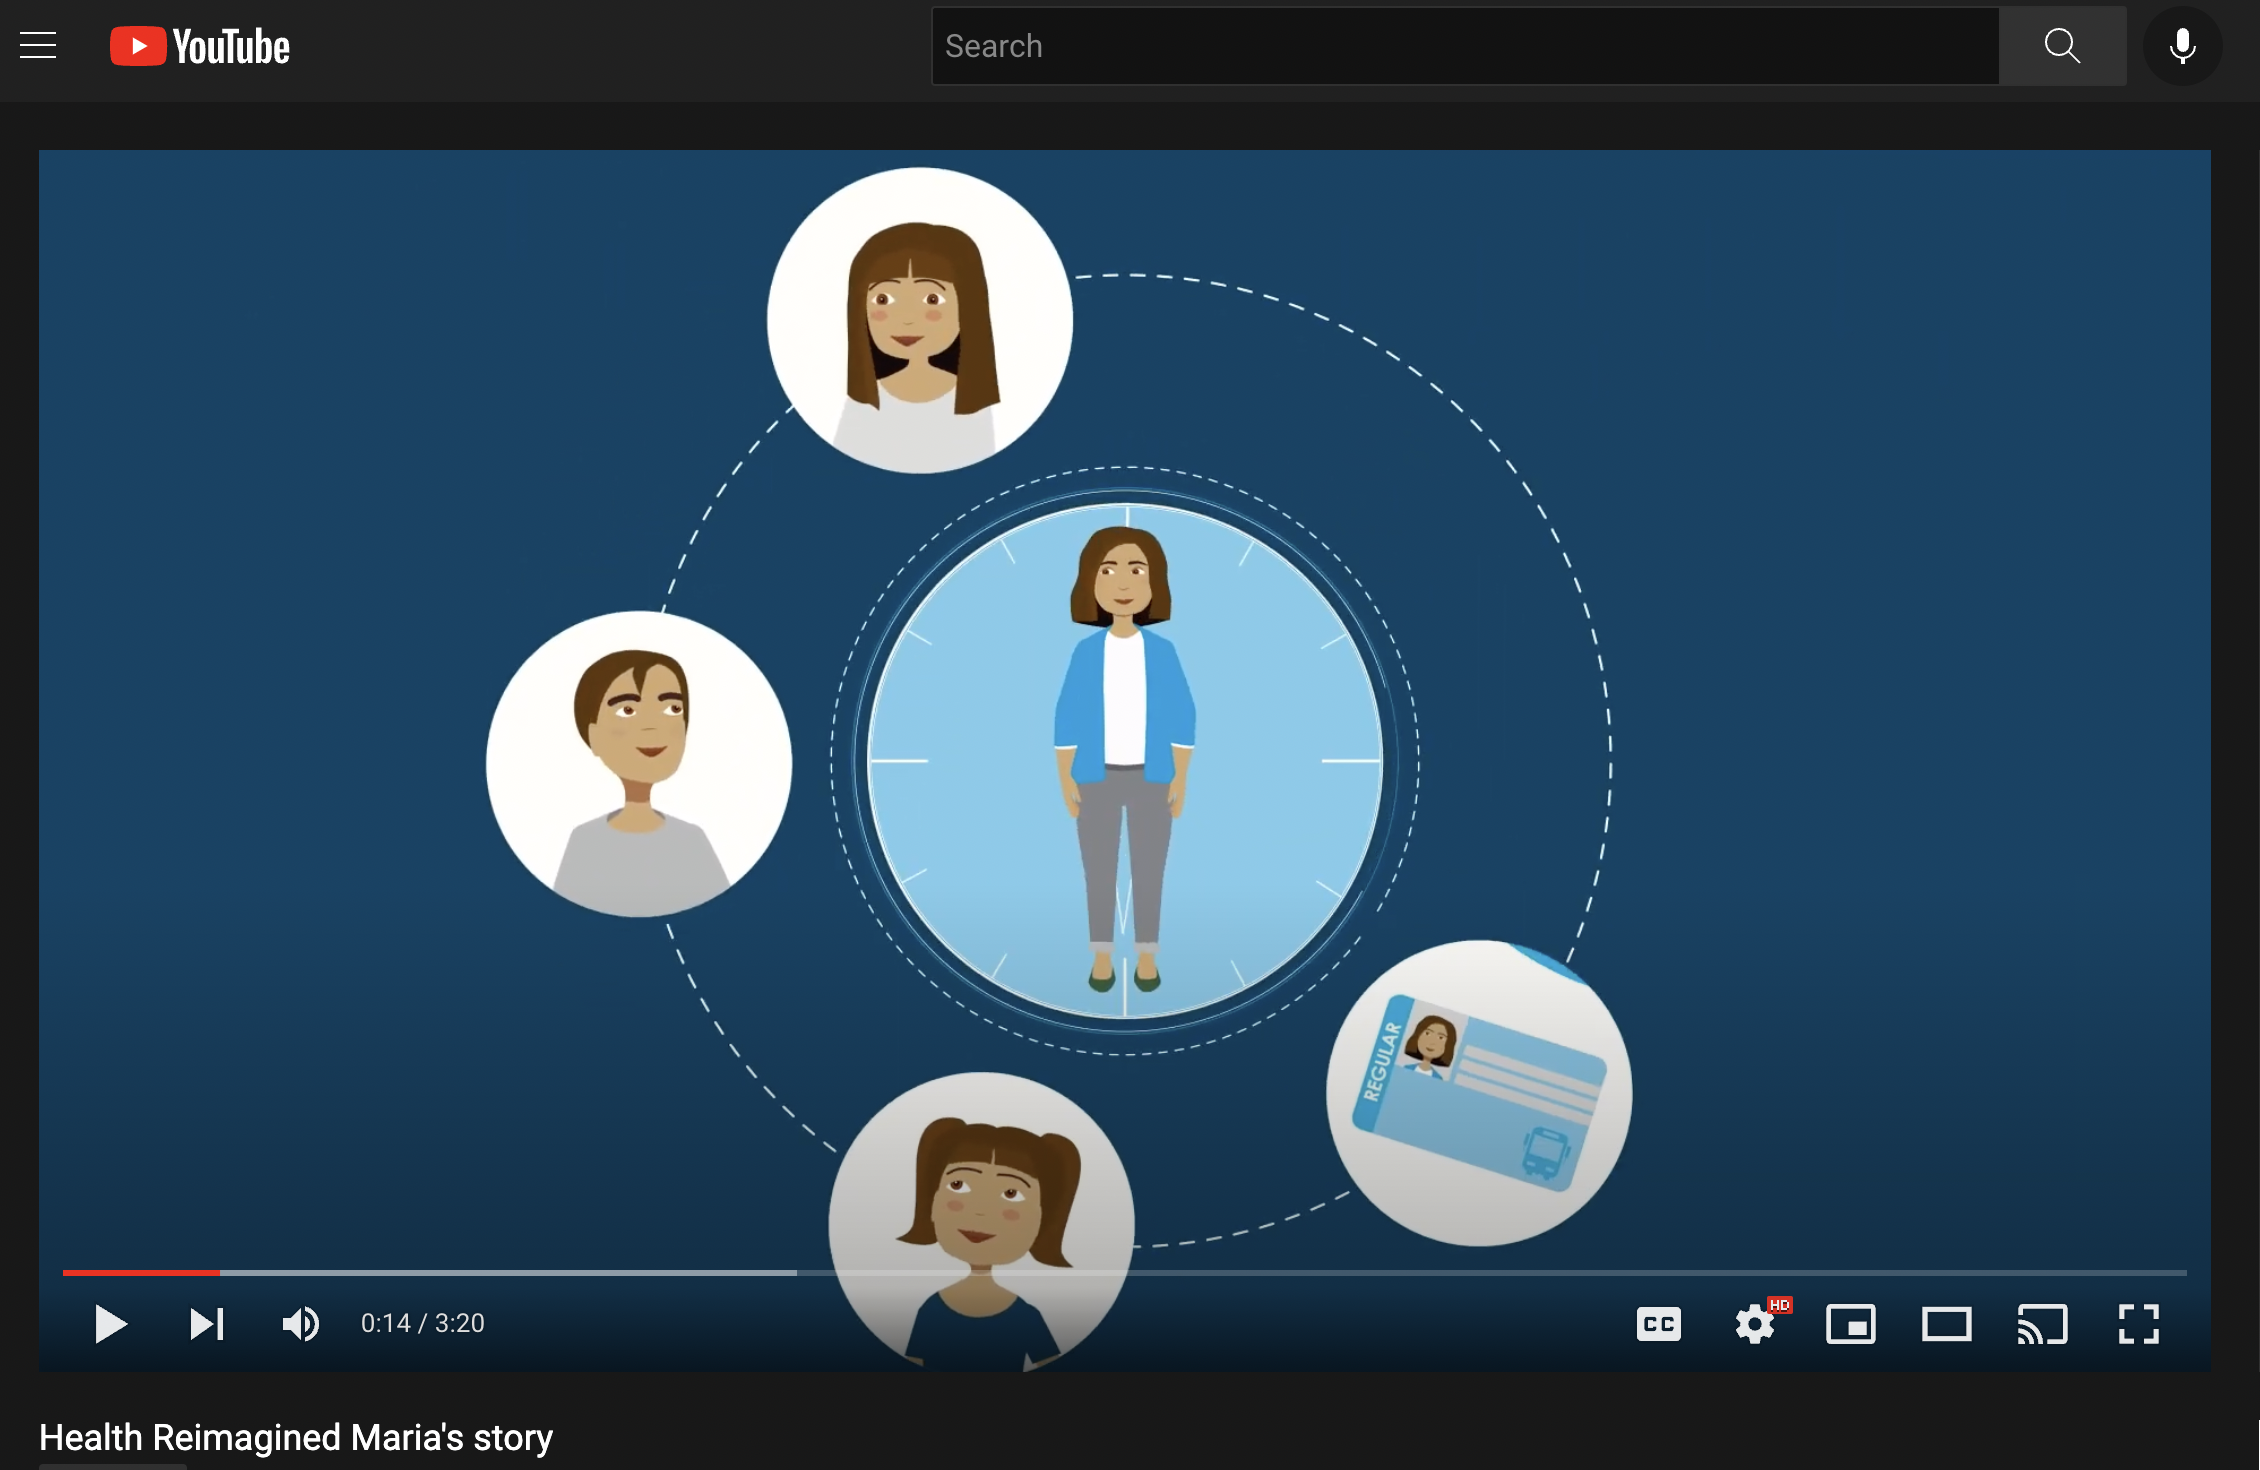Start voice search with microphone
Viewport: 2260px width, 1470px height.
[2182, 46]
